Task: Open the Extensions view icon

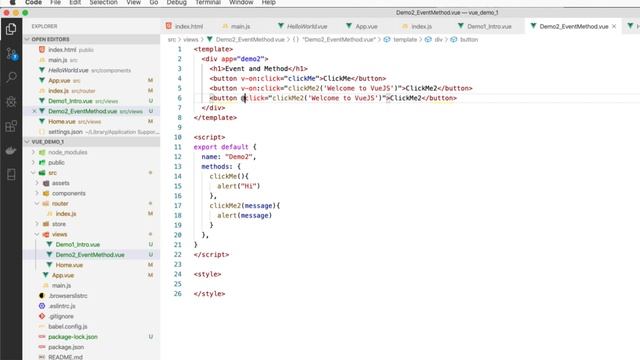Action: tap(11, 126)
